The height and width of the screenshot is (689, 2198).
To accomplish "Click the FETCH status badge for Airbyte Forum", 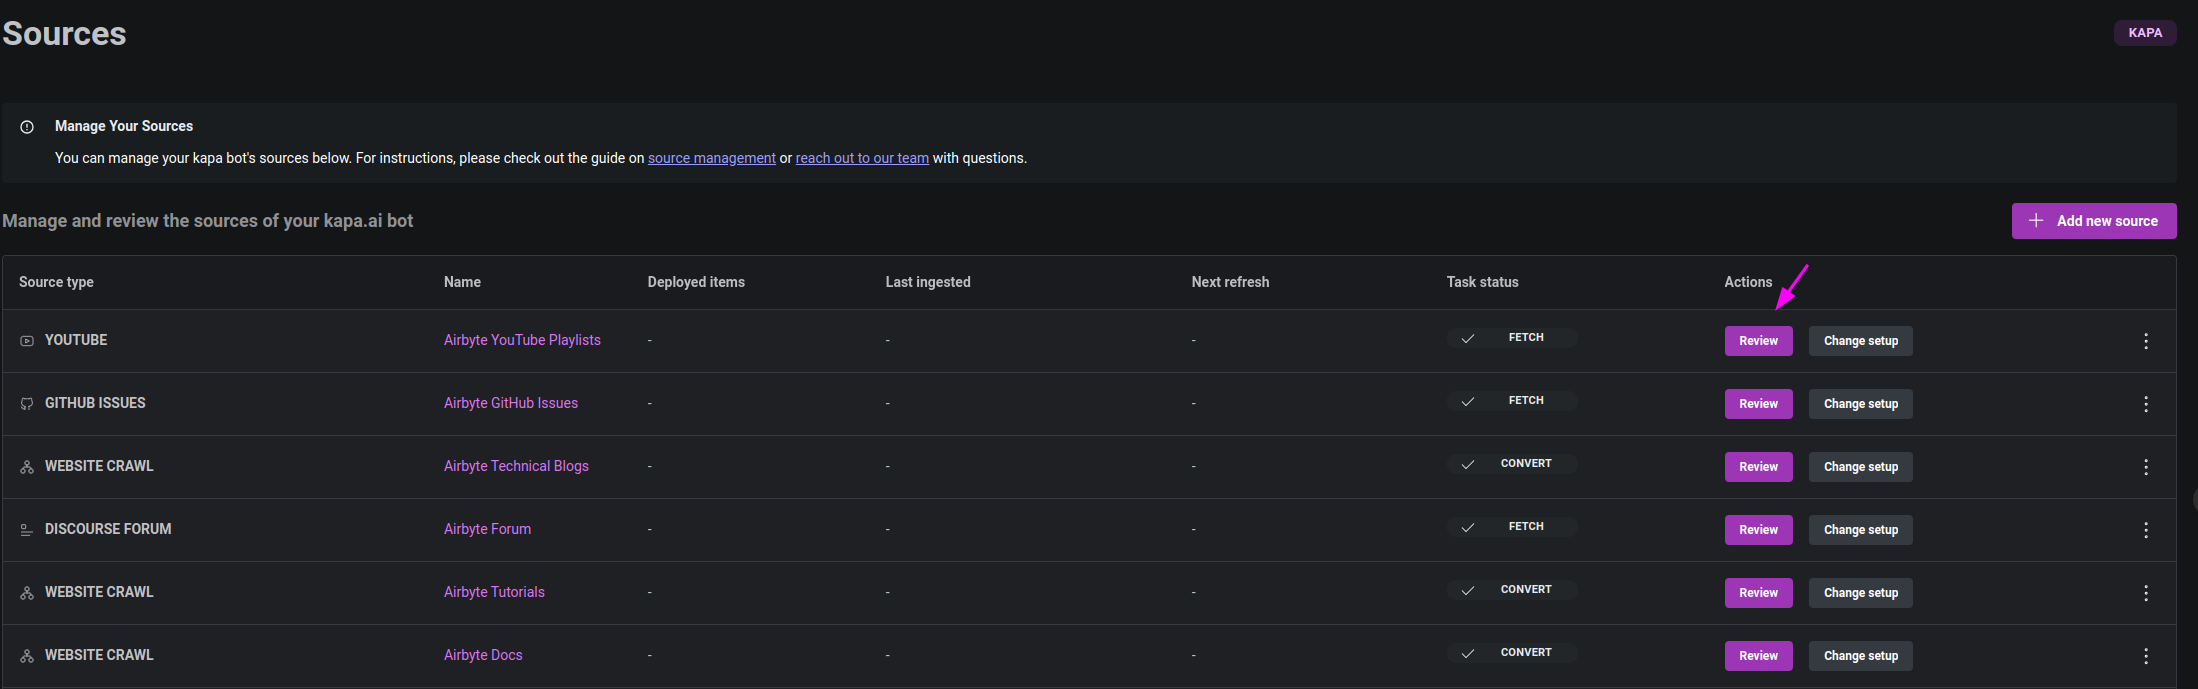I will 1512,527.
